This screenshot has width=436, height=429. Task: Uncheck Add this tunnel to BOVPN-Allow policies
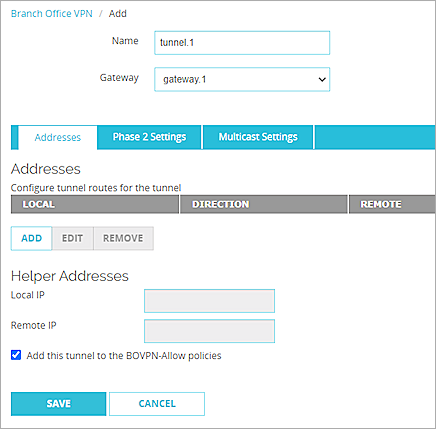pos(16,355)
